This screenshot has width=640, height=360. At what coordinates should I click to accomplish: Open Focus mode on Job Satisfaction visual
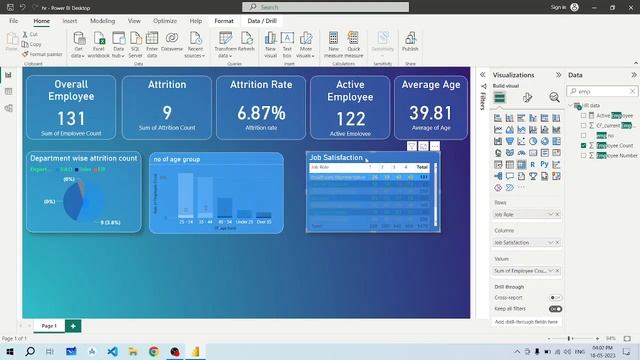pyautogui.click(x=423, y=146)
